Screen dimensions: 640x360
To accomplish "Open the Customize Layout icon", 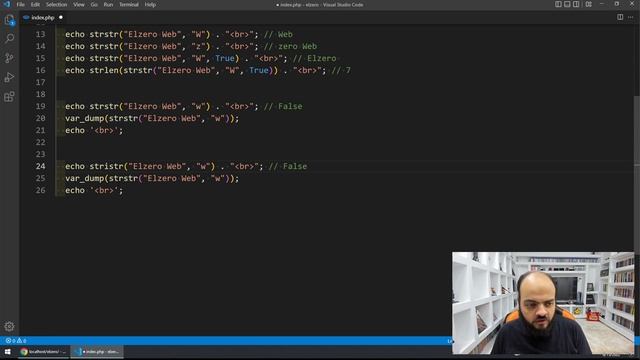I will [x=588, y=4].
